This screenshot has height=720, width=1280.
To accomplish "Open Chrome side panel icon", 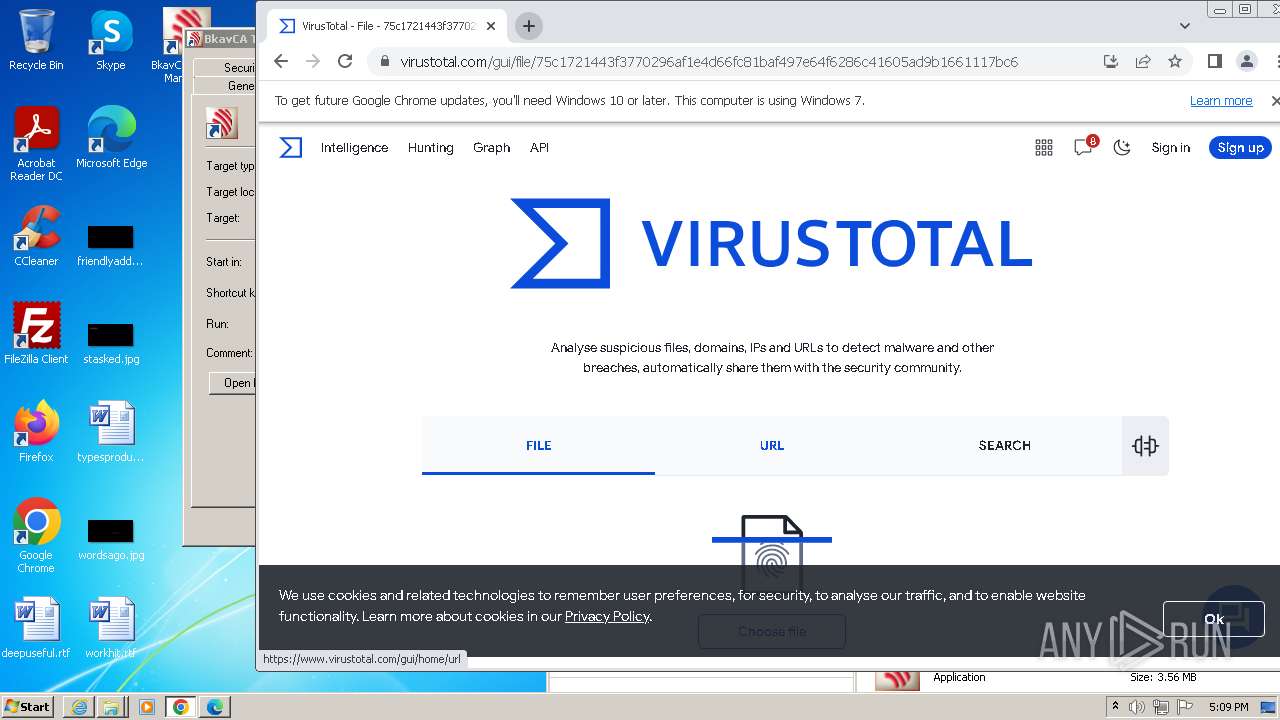I will [x=1214, y=61].
